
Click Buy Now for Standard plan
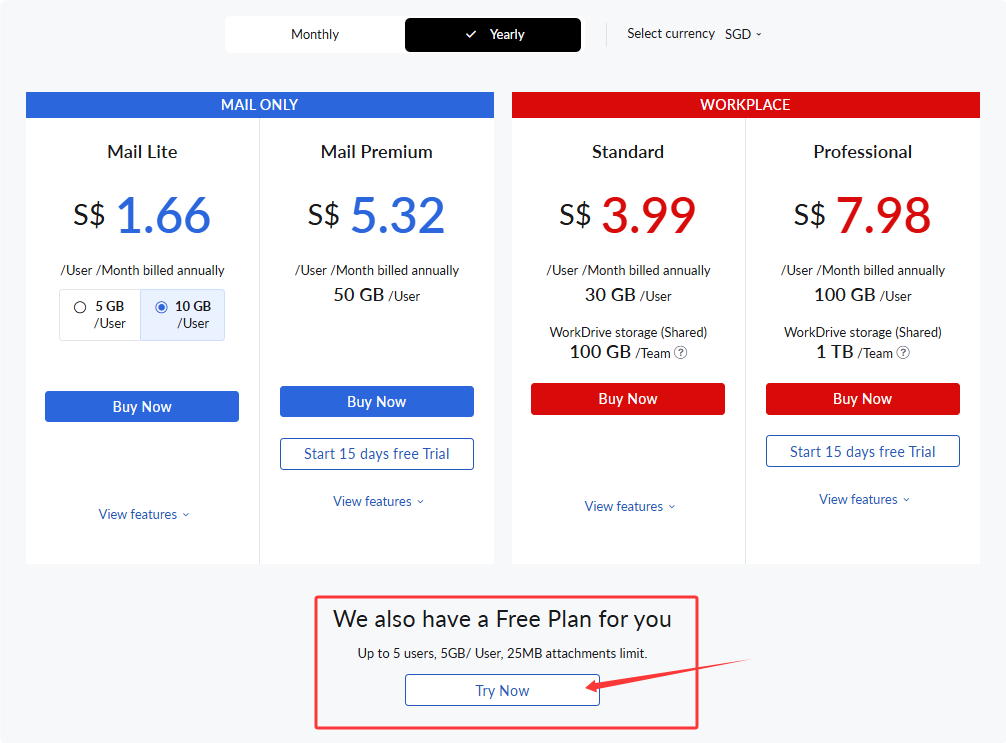click(627, 399)
